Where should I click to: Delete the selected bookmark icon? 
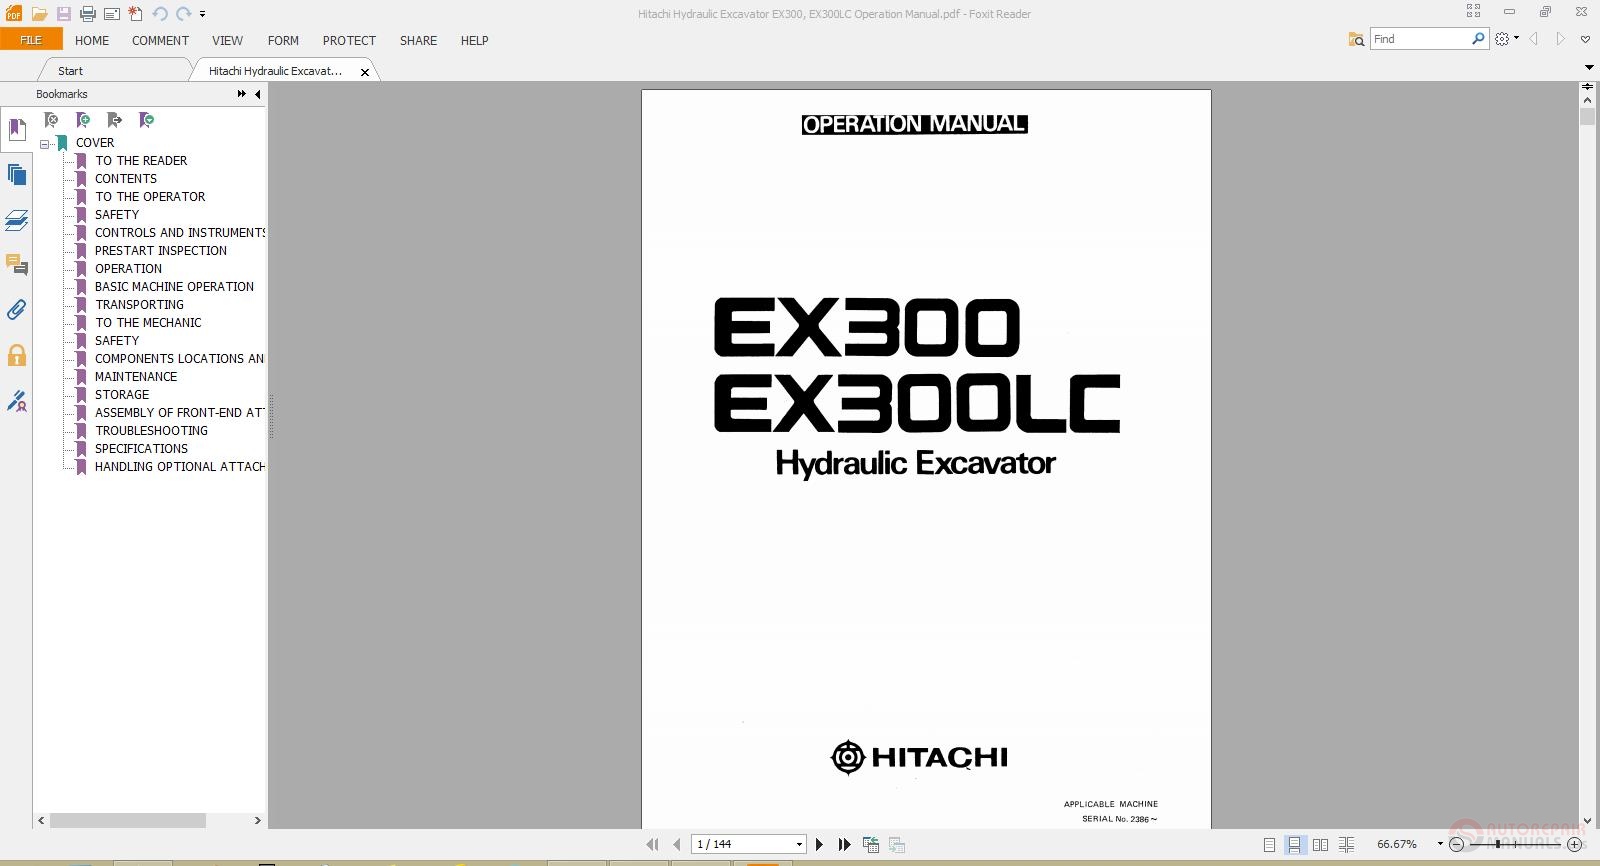click(51, 120)
